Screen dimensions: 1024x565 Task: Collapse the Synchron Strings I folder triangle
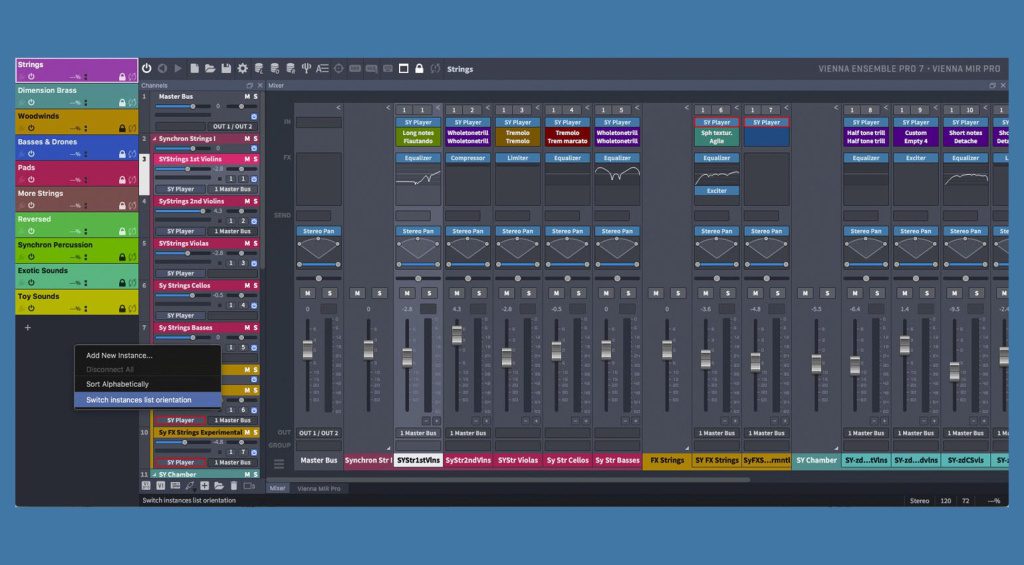(x=155, y=138)
